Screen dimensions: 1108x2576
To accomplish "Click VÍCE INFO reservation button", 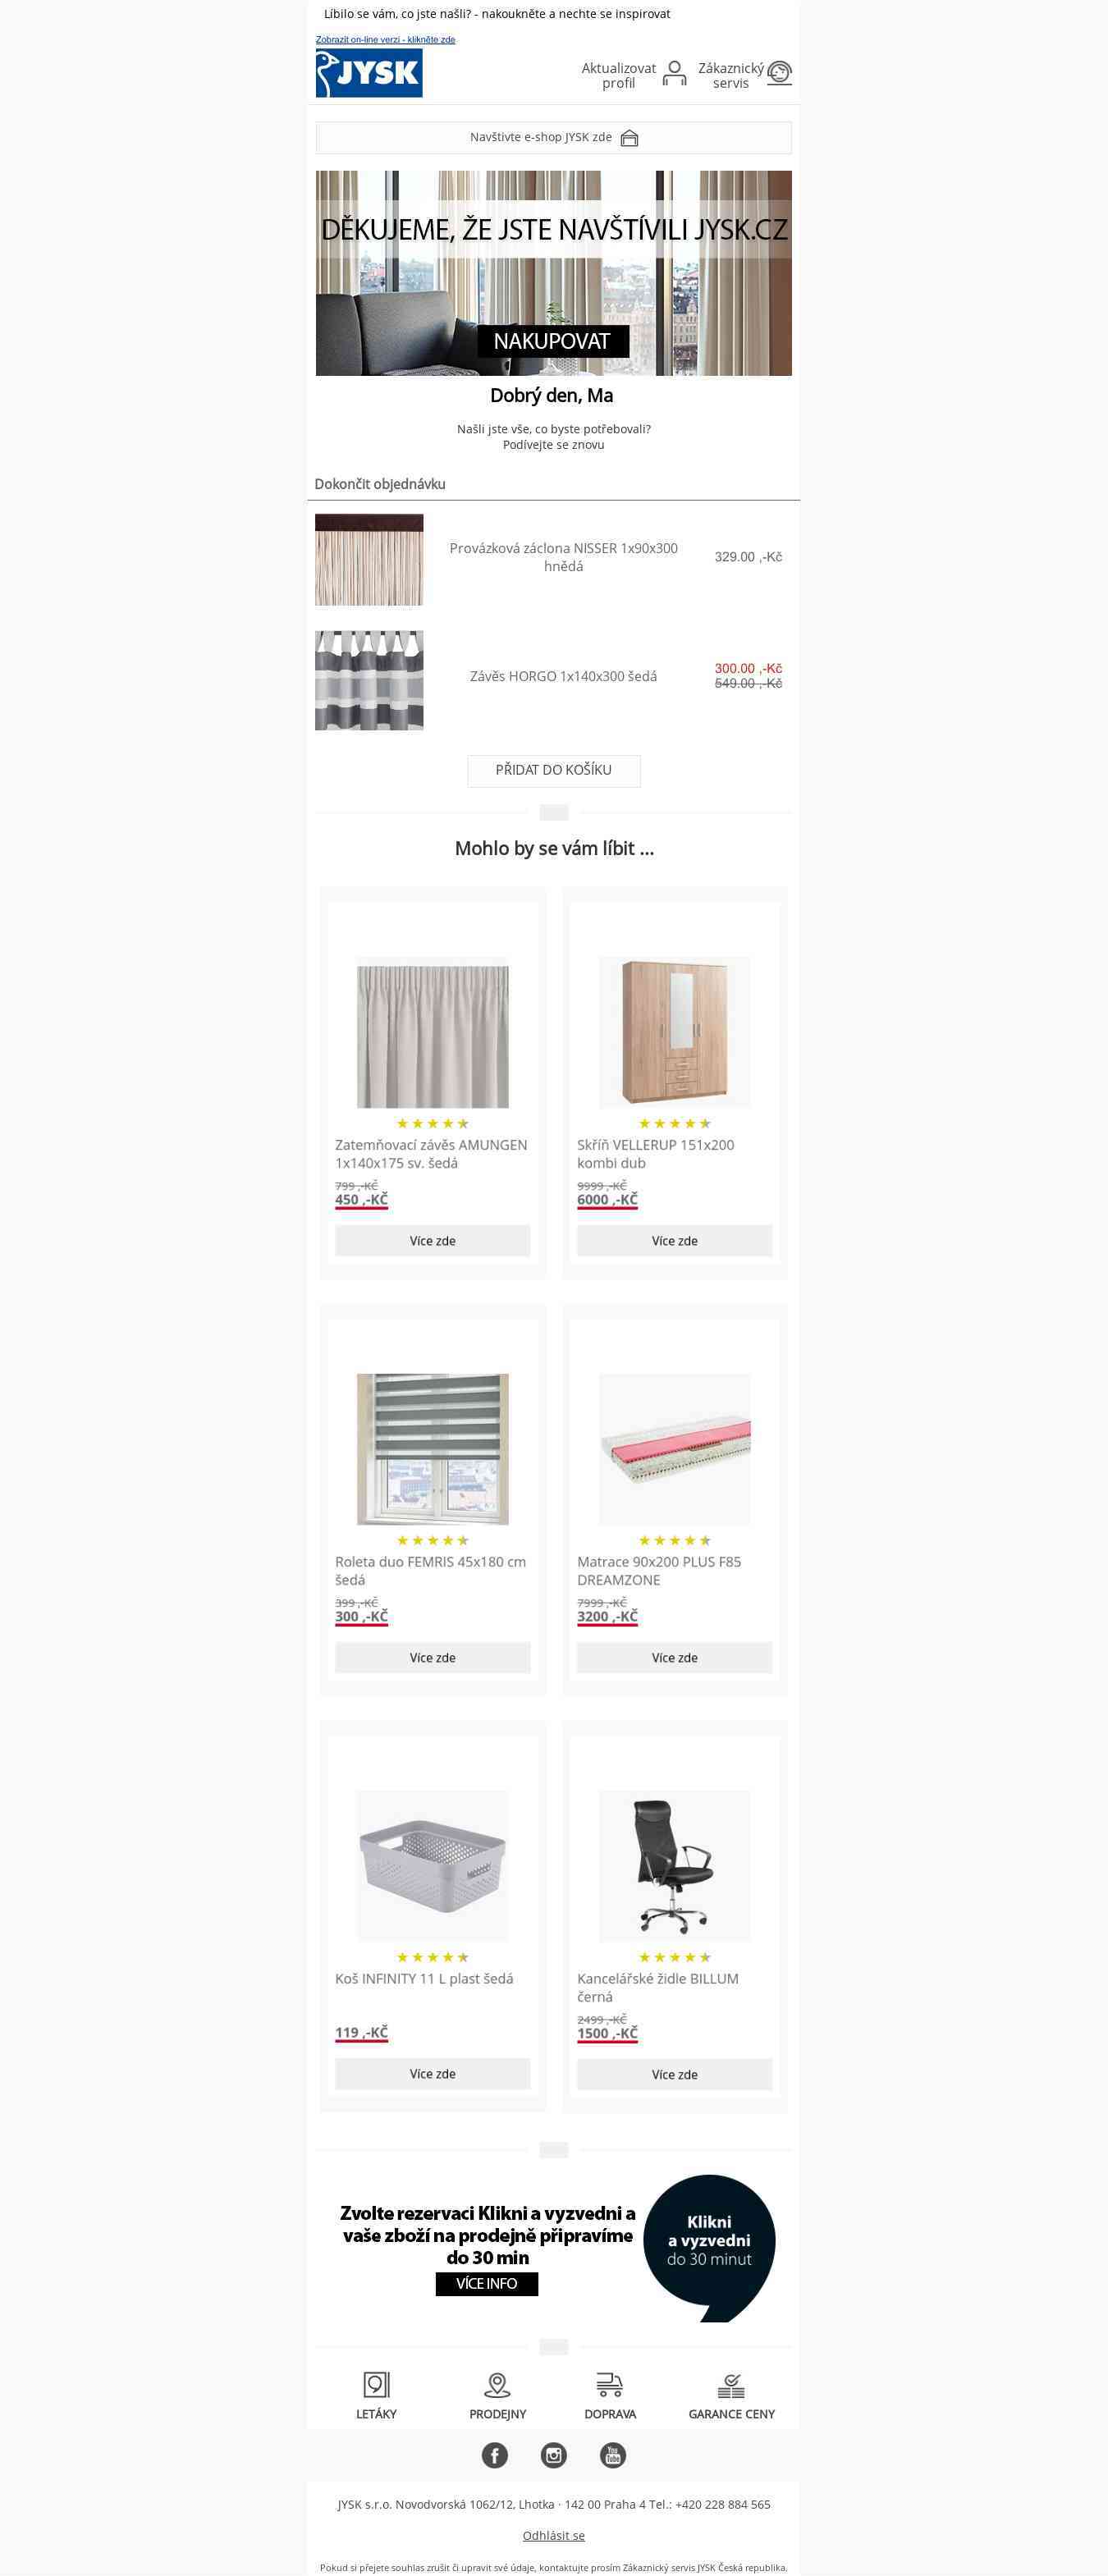I will [x=487, y=2283].
